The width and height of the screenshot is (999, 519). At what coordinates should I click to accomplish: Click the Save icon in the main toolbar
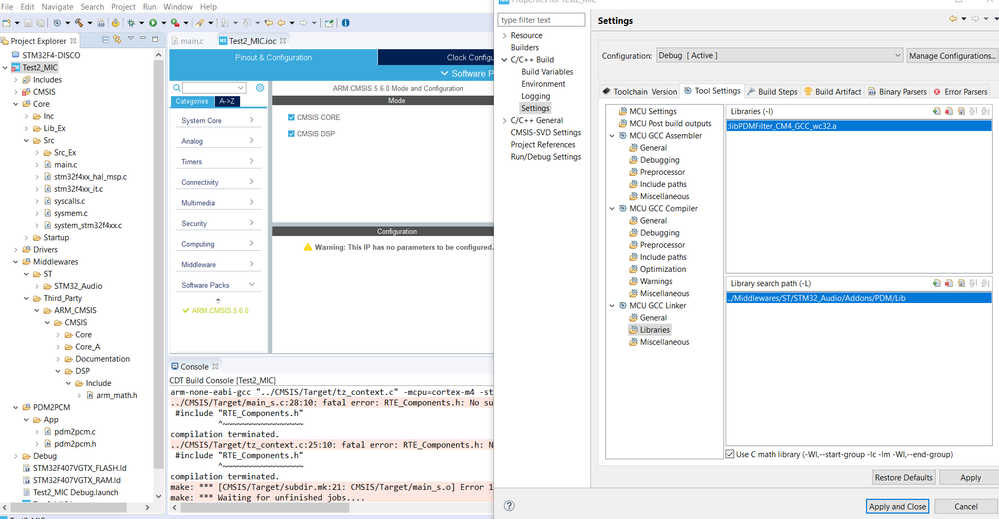pos(28,23)
